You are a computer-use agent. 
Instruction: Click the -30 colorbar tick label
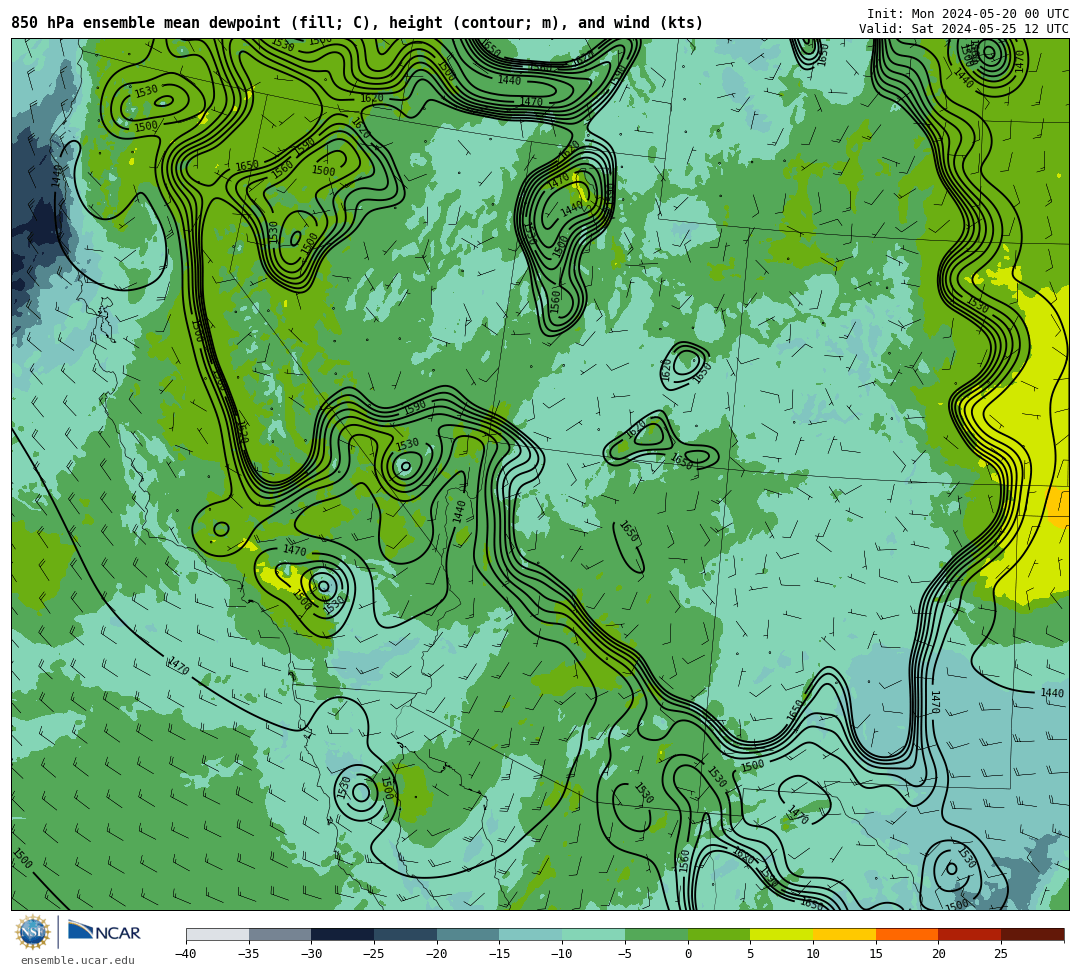tap(311, 954)
